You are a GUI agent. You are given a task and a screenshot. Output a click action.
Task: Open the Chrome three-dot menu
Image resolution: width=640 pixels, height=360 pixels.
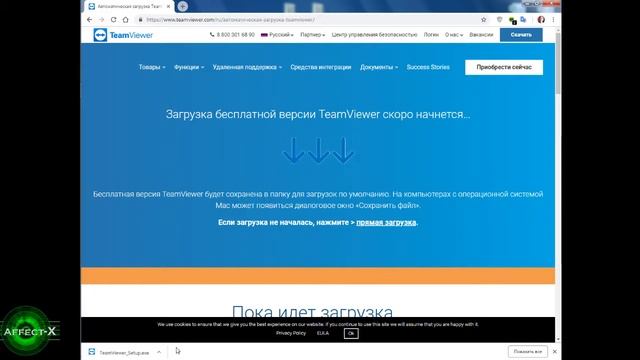pyautogui.click(x=553, y=20)
